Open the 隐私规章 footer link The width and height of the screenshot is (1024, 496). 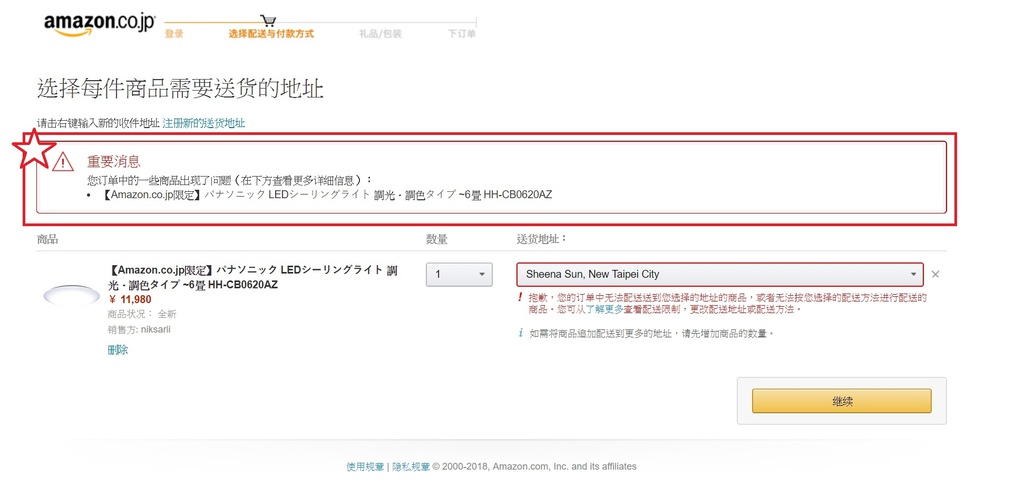tap(410, 466)
